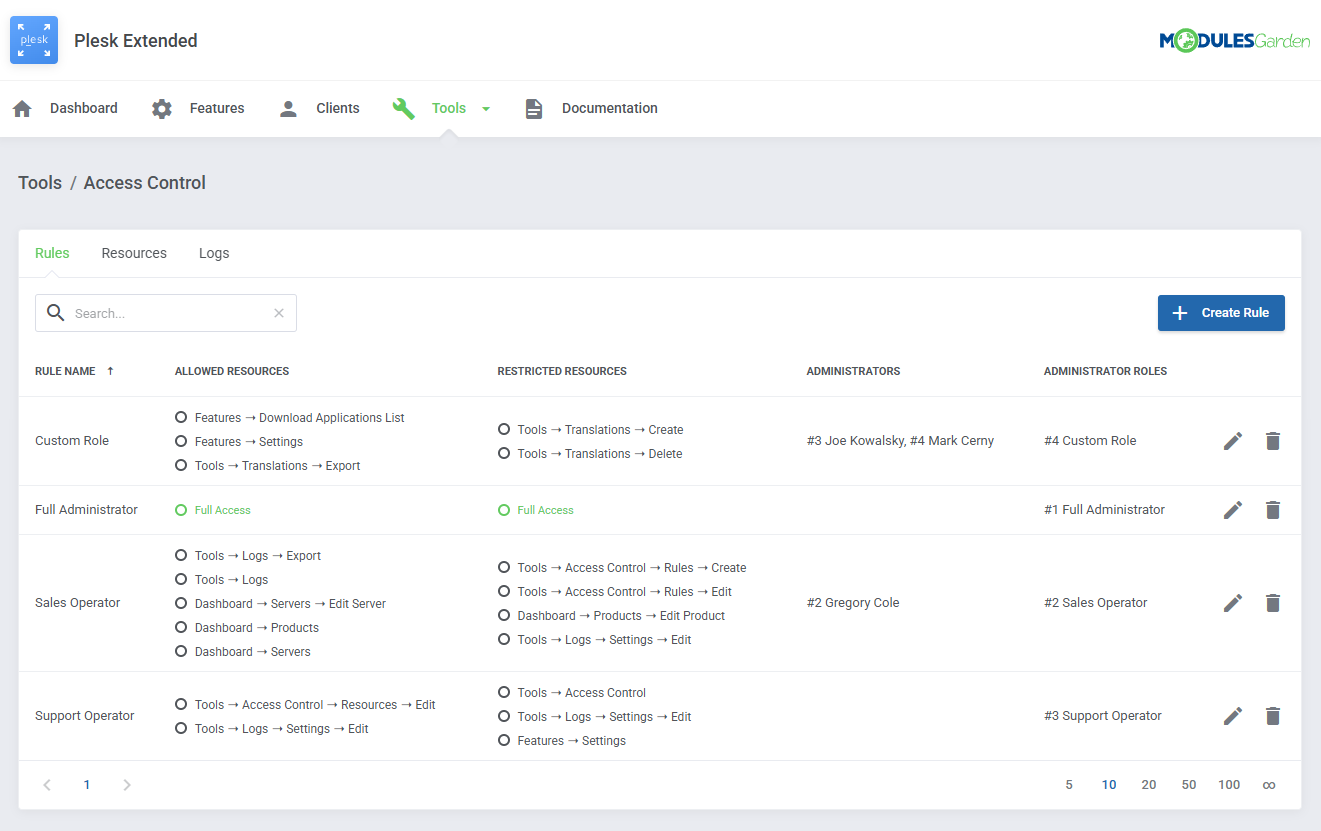The width and height of the screenshot is (1321, 831).
Task: Open the Logs tab
Action: (x=213, y=253)
